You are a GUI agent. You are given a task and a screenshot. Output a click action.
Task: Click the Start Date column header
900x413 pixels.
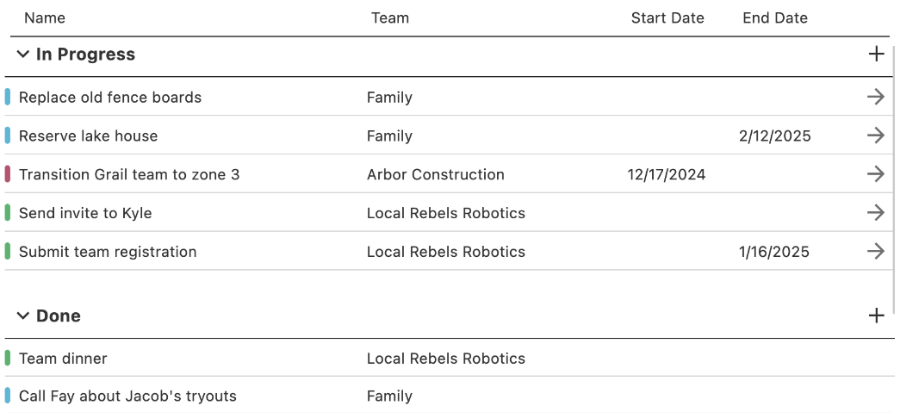pyautogui.click(x=667, y=18)
